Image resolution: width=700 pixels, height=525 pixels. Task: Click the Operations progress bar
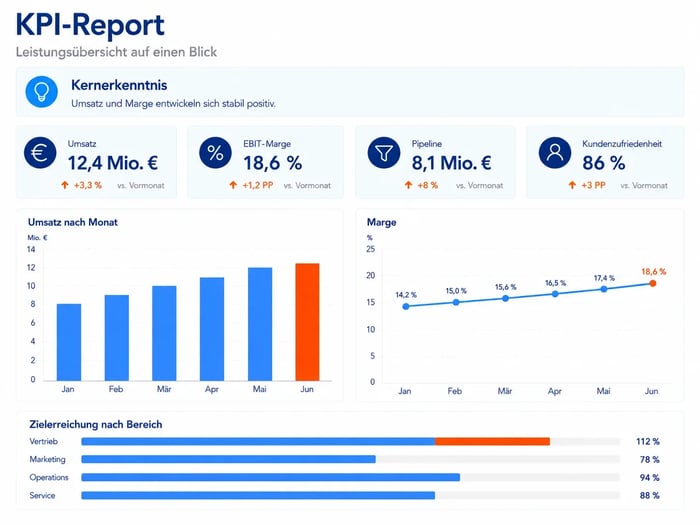(x=350, y=477)
